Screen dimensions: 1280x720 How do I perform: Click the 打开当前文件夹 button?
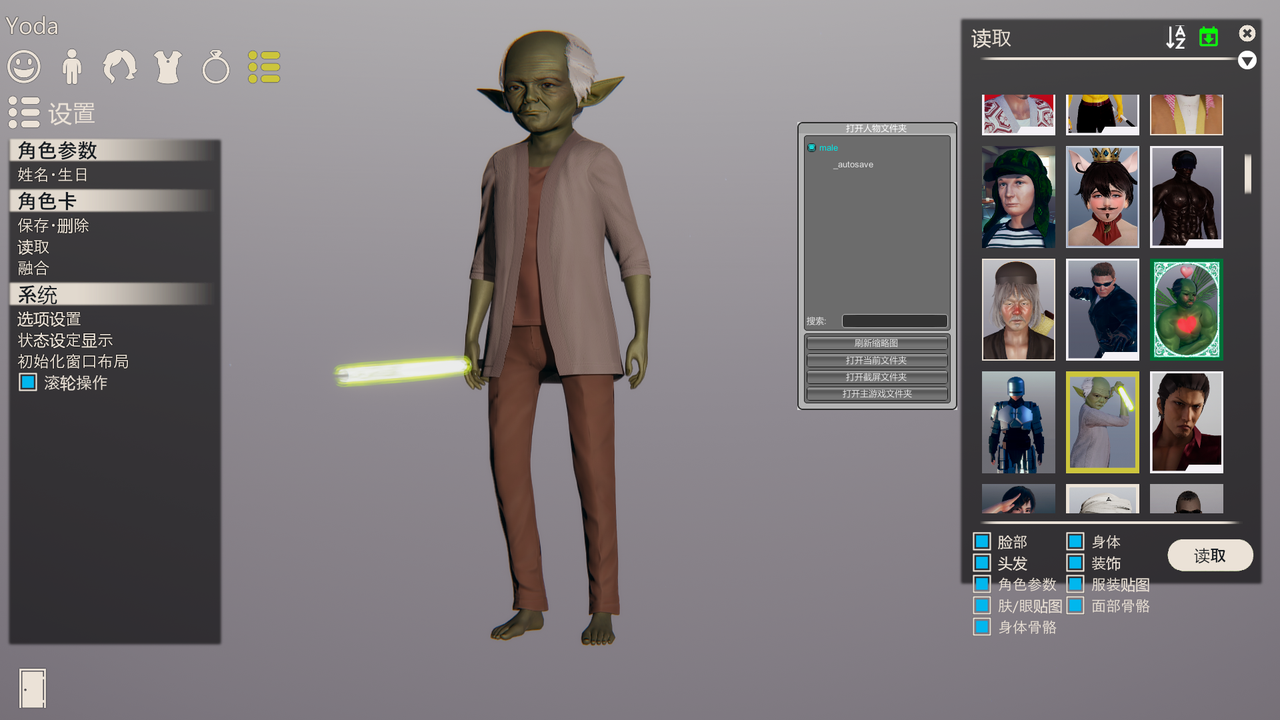877,360
